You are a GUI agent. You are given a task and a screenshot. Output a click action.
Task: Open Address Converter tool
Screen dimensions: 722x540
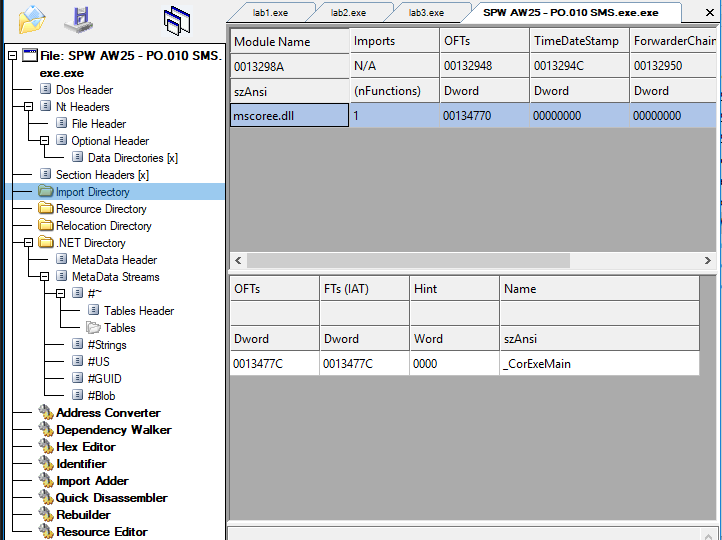tap(108, 412)
